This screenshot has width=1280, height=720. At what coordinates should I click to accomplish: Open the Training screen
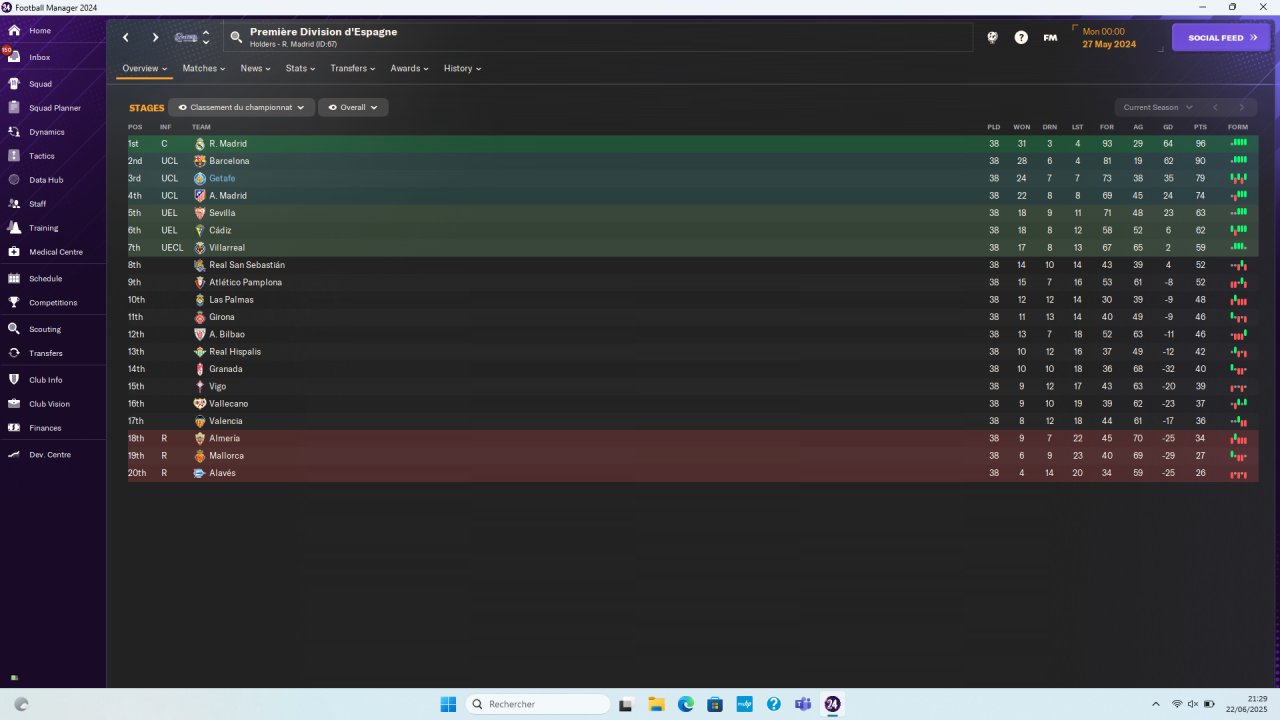pyautogui.click(x=44, y=228)
